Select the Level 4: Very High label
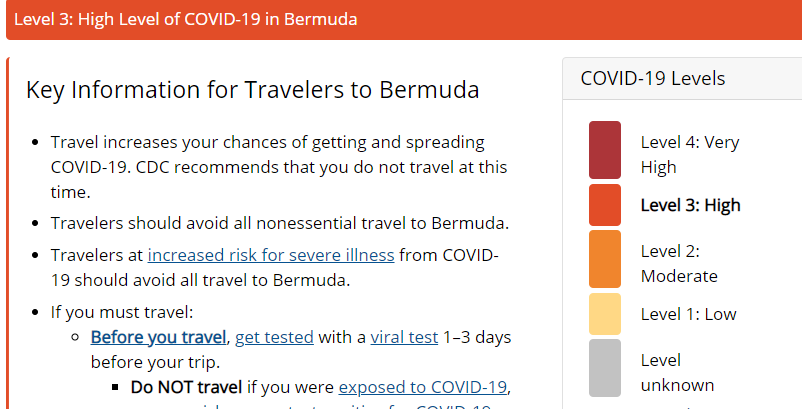802x409 pixels. [690, 154]
